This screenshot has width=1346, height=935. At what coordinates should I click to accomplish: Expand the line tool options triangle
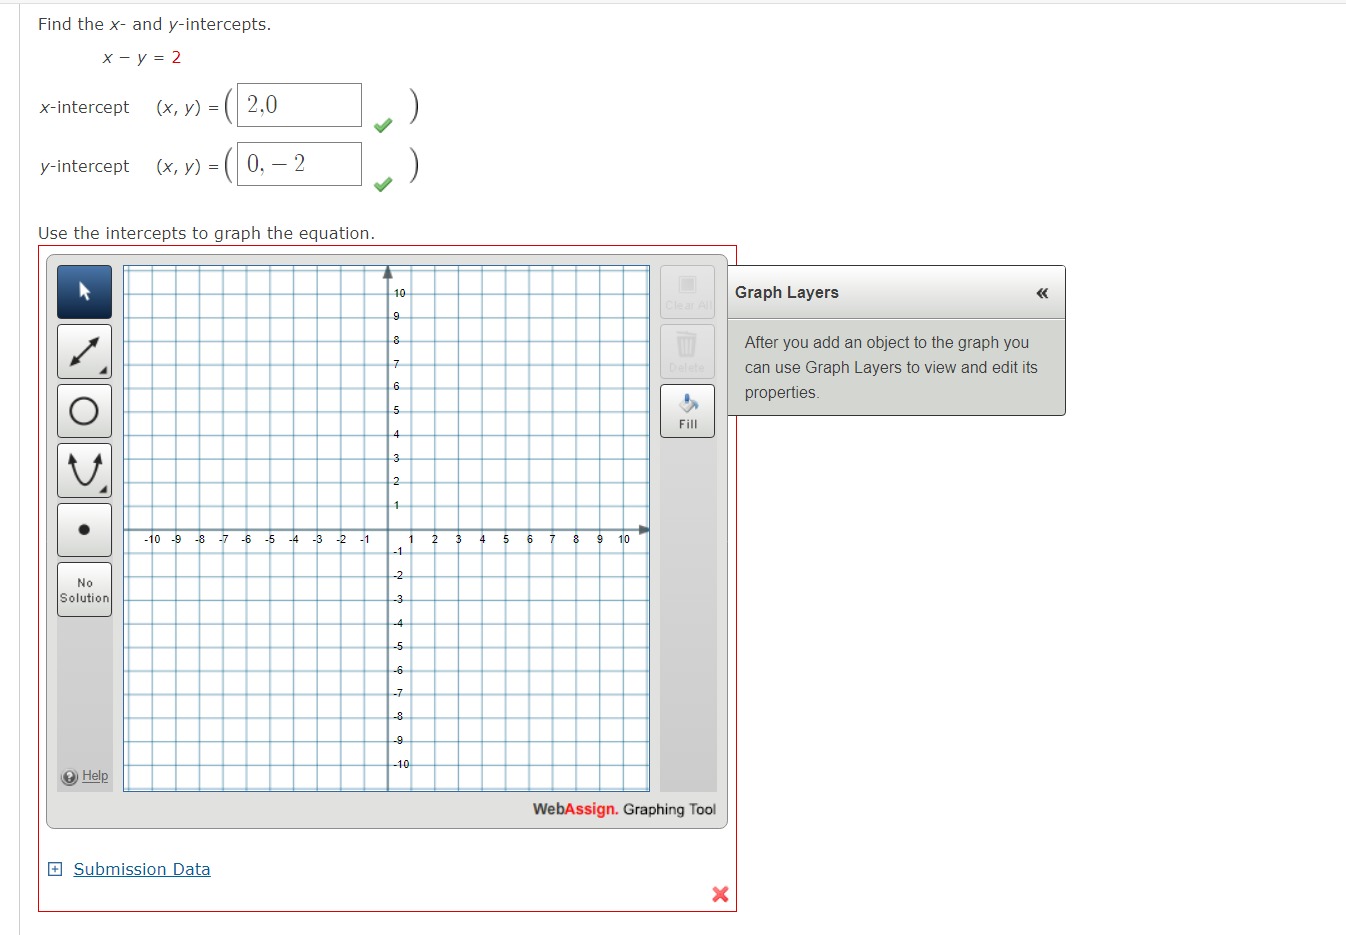point(105,372)
